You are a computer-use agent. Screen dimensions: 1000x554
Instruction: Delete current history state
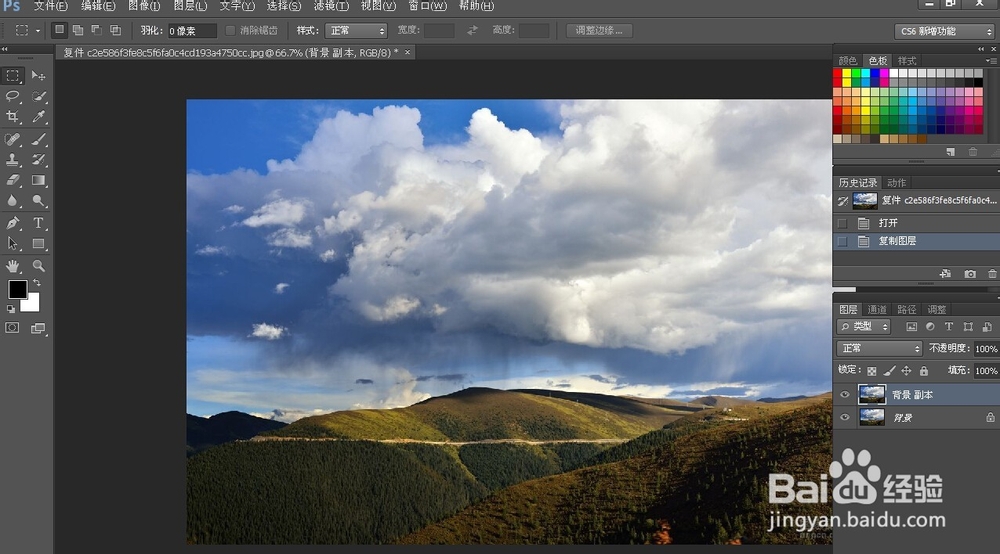[x=992, y=273]
